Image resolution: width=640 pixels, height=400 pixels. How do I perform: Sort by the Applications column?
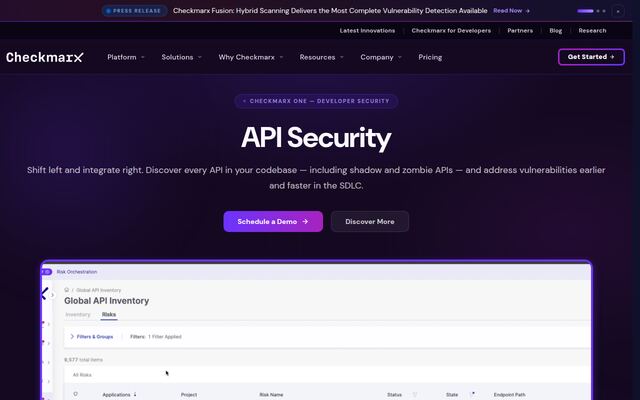pos(119,395)
